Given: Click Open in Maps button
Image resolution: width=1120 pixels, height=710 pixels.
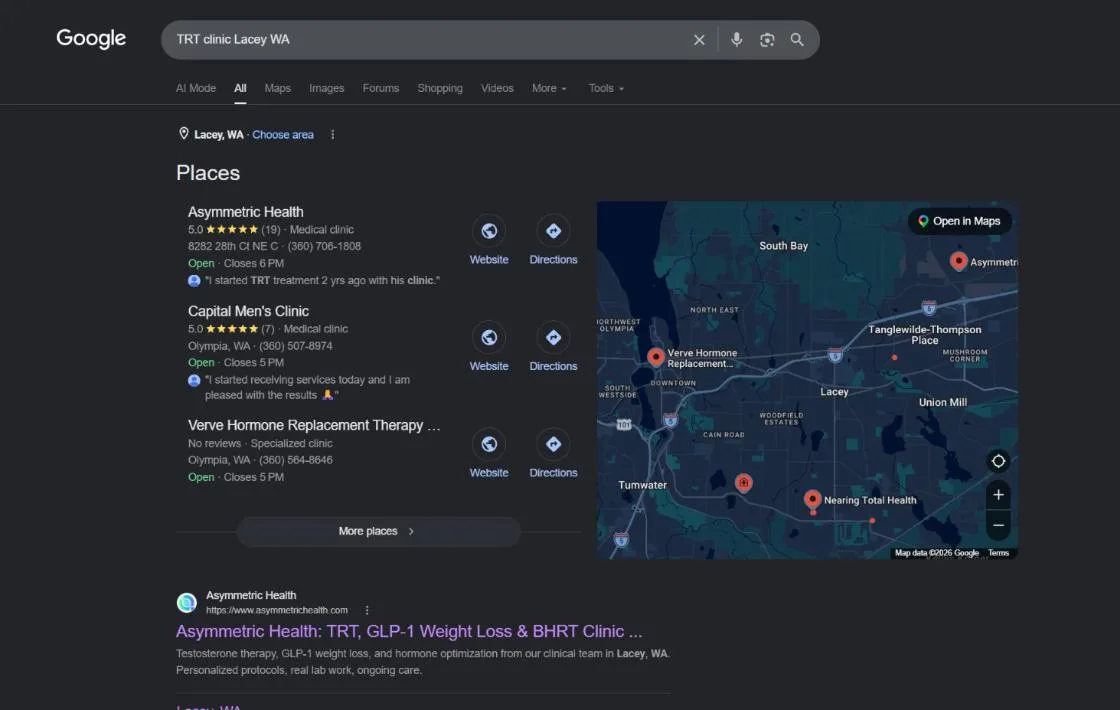Looking at the screenshot, I should click(960, 221).
